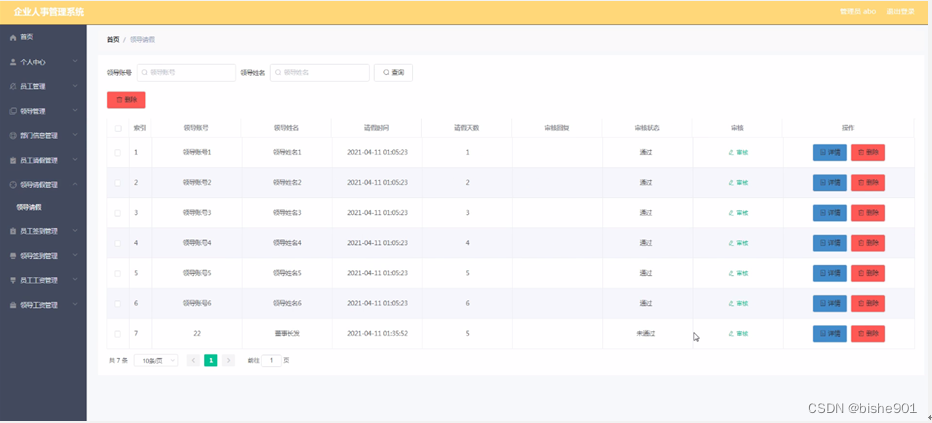Viewport: 932px width, 423px height.
Task: Expand 领导签到管理 using its chevron
Action: click(x=75, y=255)
